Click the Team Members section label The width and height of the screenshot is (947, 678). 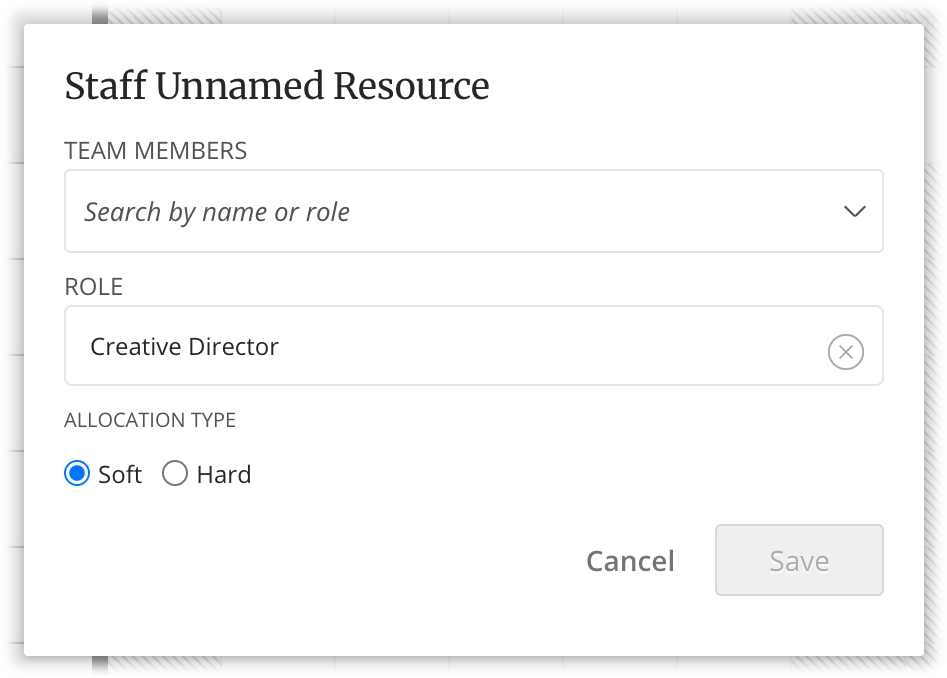coord(155,150)
